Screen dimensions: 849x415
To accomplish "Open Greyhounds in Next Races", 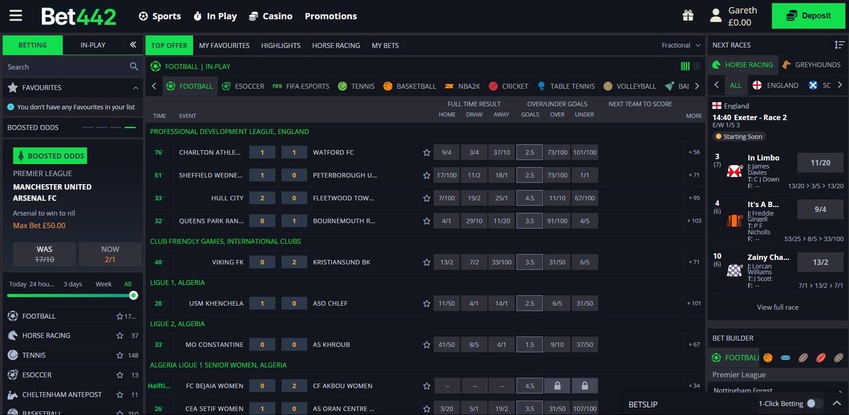I will pos(811,64).
